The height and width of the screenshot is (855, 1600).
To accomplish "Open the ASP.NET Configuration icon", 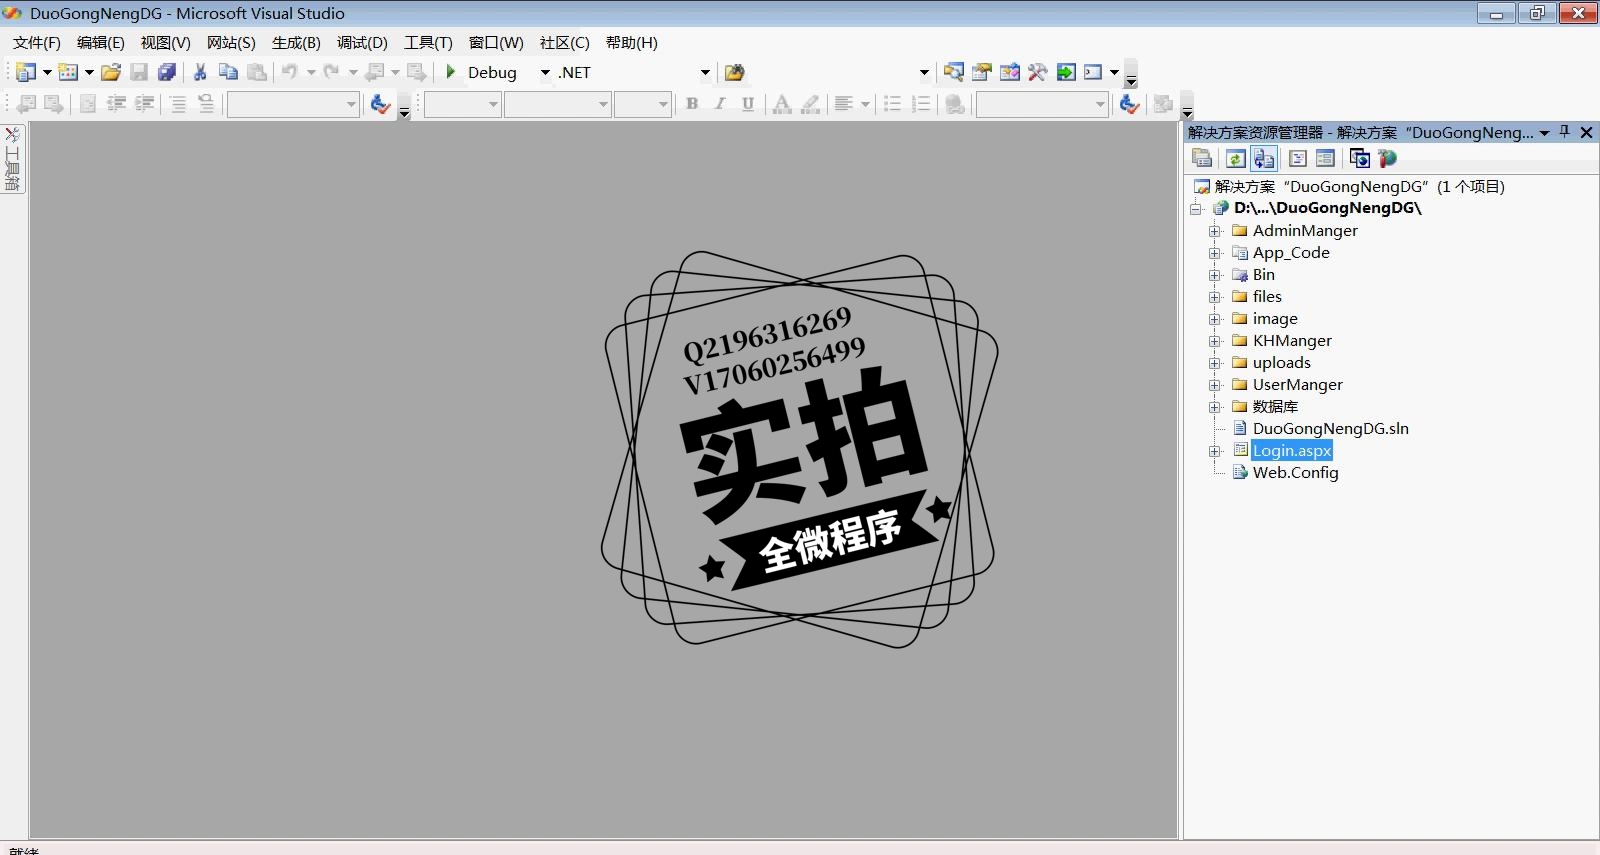I will 1387,158.
